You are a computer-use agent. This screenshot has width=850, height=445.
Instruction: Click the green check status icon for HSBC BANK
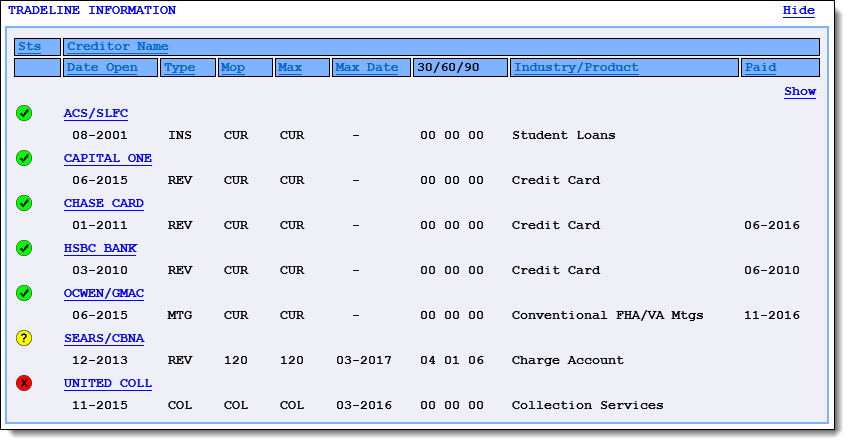(24, 248)
